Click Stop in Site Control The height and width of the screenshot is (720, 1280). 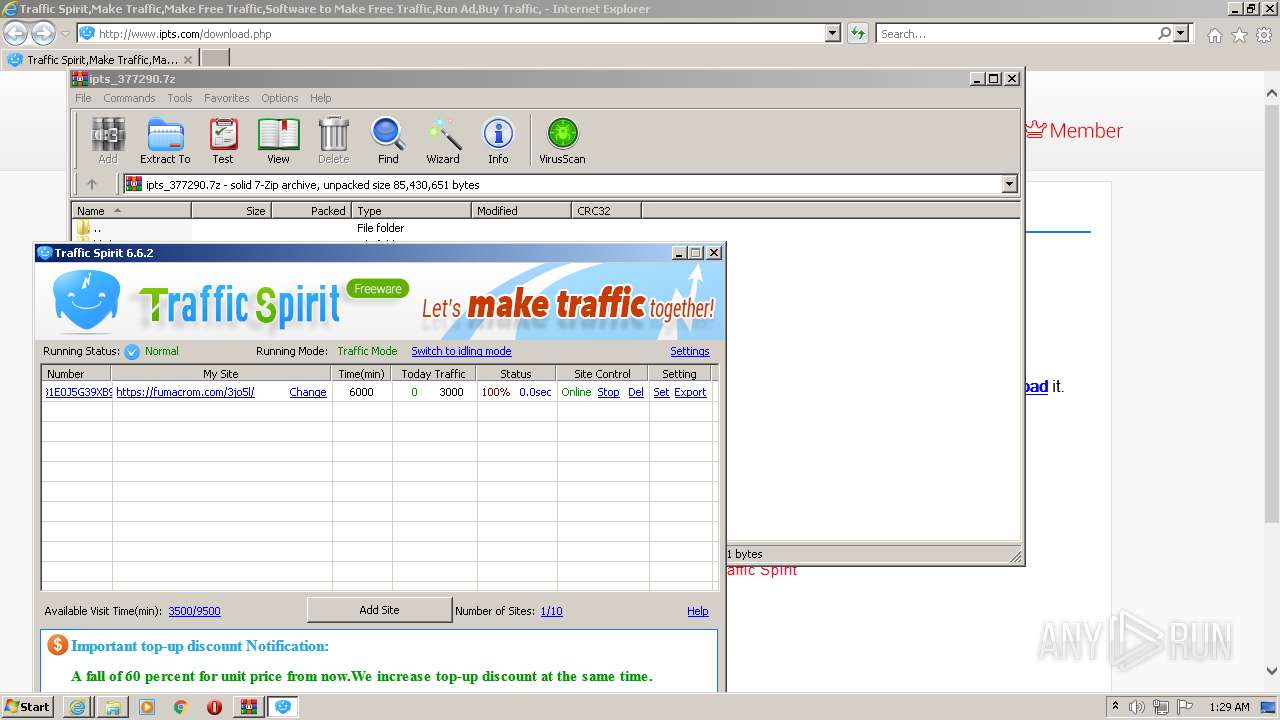[608, 392]
